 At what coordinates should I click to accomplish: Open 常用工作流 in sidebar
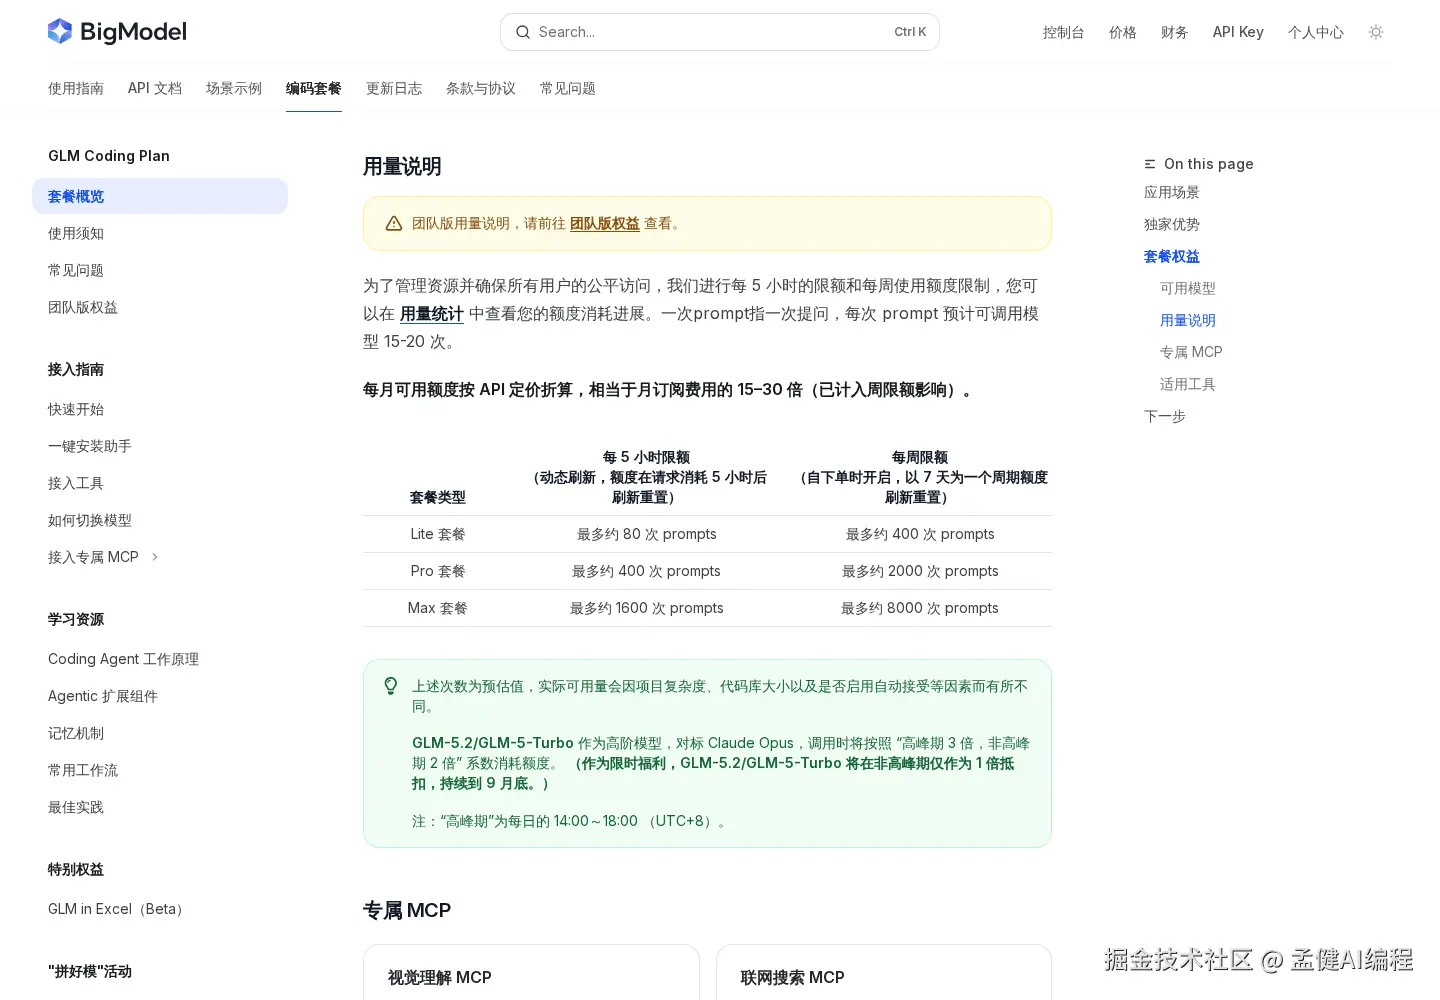pos(160,770)
